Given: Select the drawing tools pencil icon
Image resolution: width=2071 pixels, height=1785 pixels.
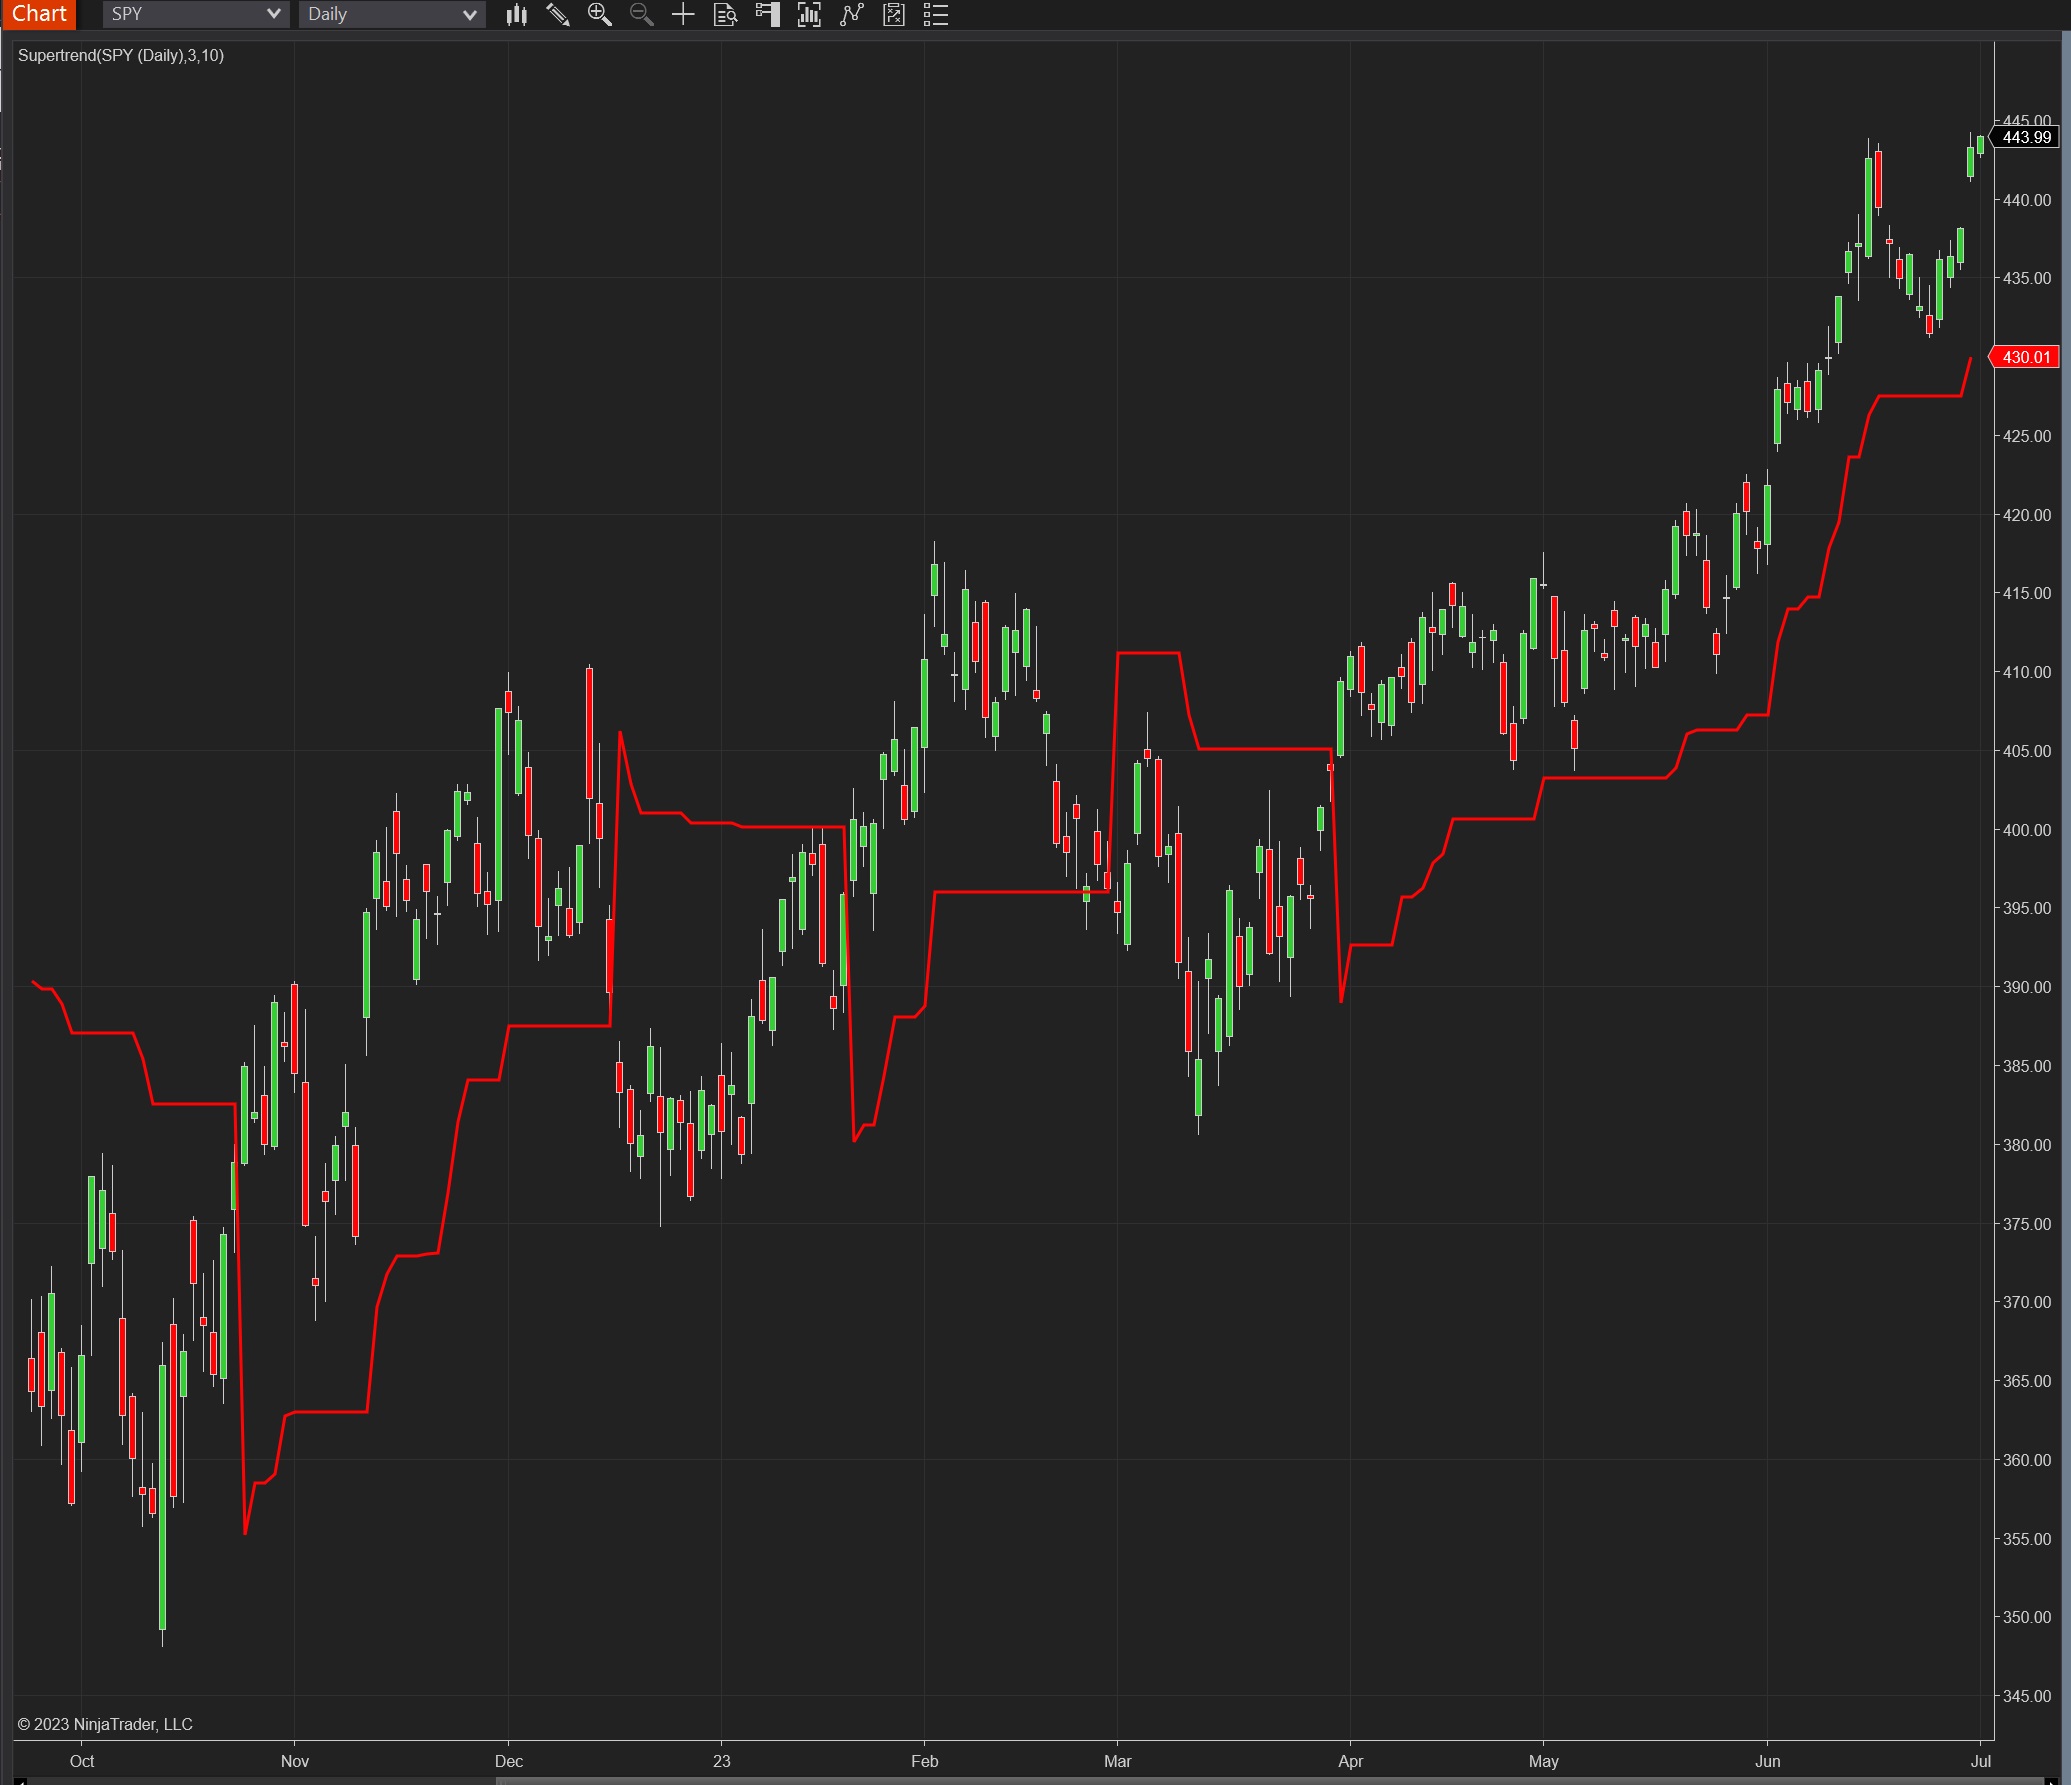Looking at the screenshot, I should (558, 15).
